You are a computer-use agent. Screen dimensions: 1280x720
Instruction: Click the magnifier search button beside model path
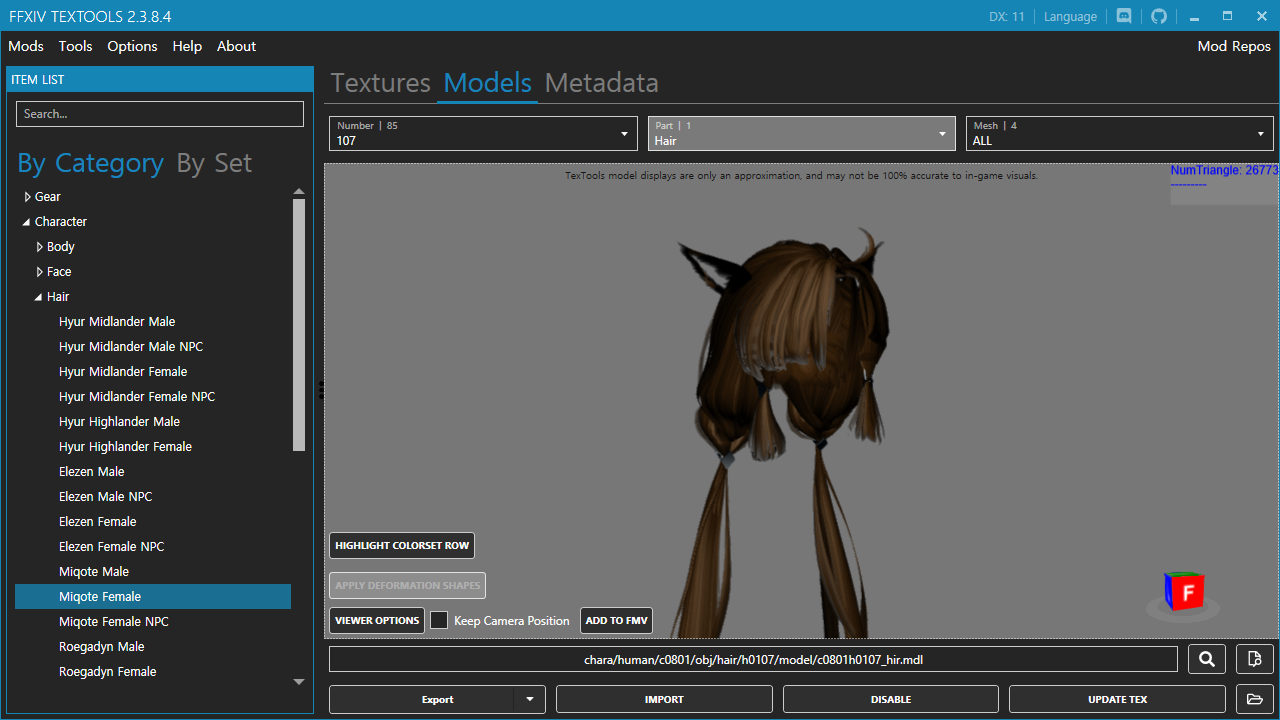point(1207,659)
